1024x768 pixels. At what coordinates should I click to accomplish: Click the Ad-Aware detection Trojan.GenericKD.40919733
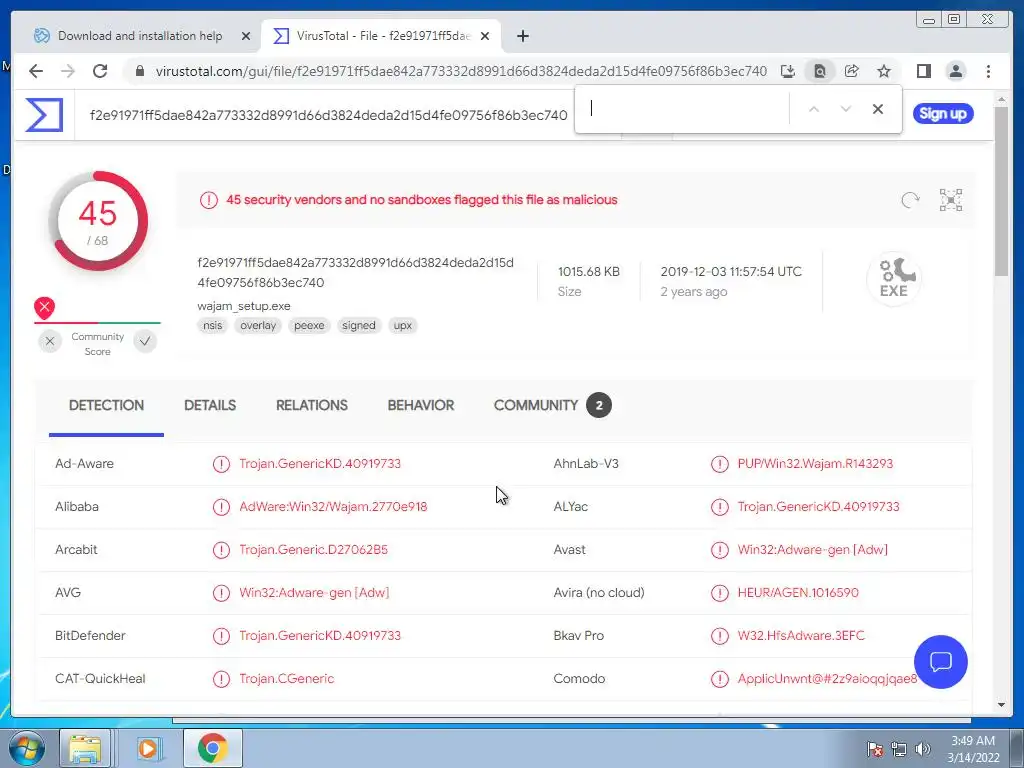(320, 464)
